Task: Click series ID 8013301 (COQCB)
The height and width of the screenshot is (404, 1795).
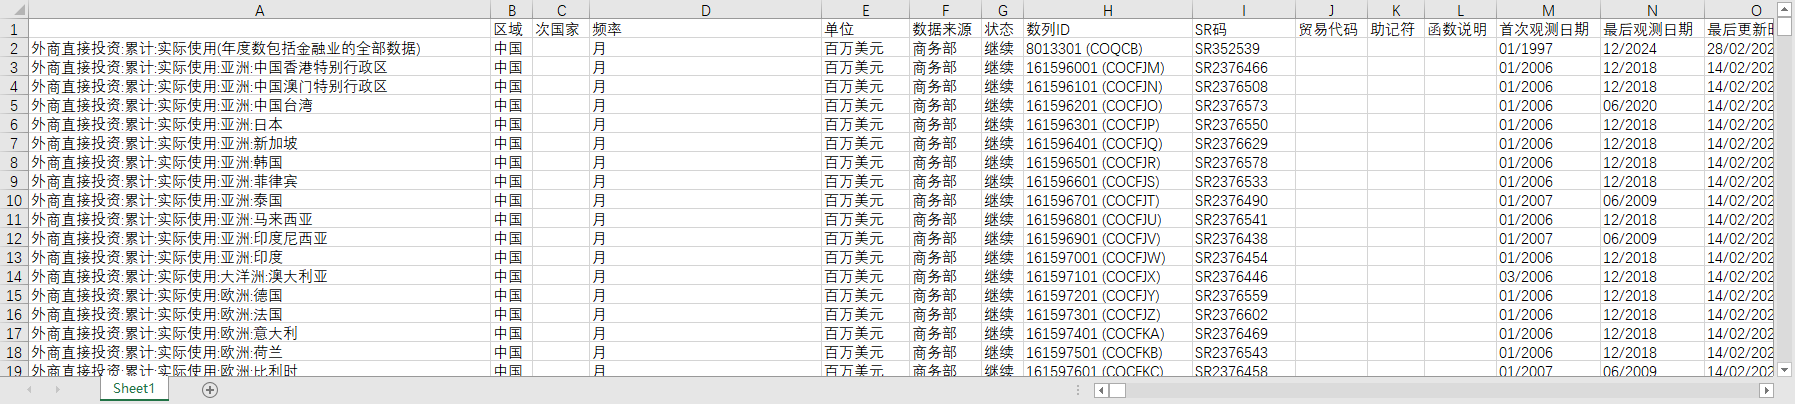Action: (1108, 48)
